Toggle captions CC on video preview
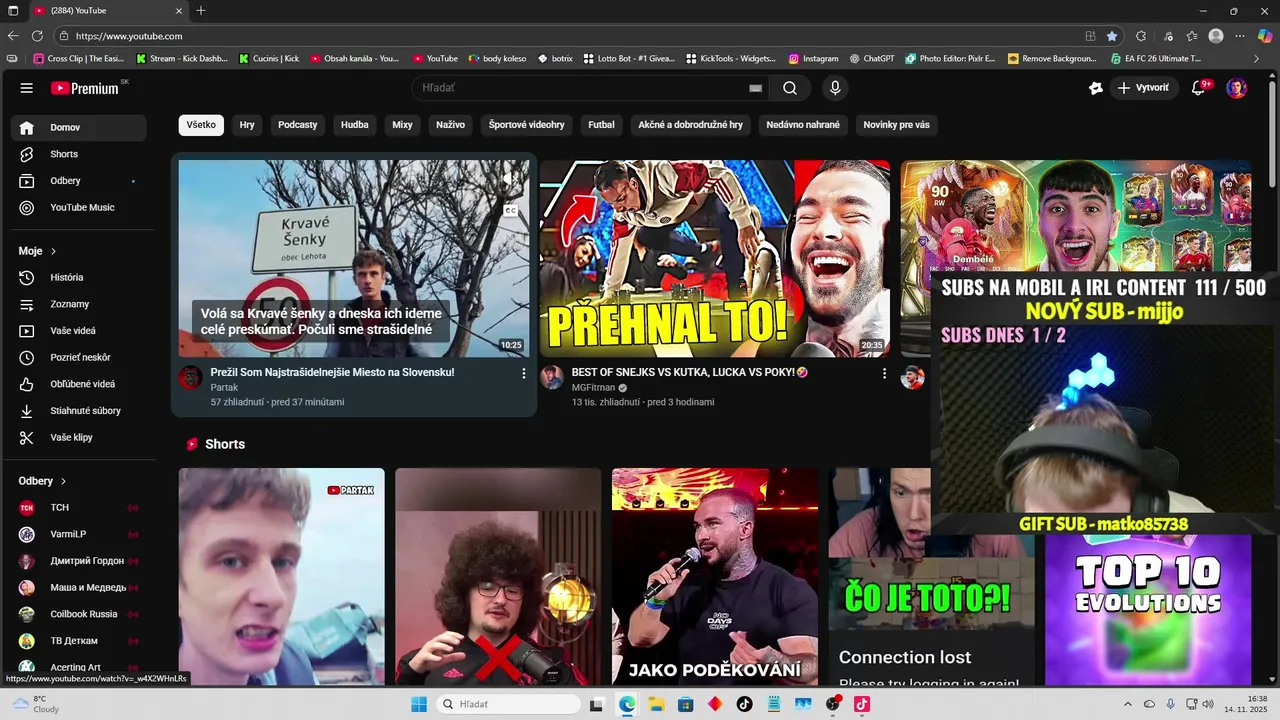This screenshot has height=720, width=1280. [510, 211]
